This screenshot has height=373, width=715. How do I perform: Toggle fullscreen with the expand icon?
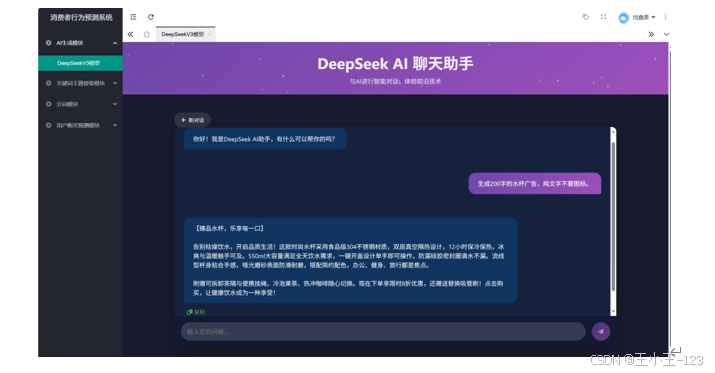pos(603,17)
